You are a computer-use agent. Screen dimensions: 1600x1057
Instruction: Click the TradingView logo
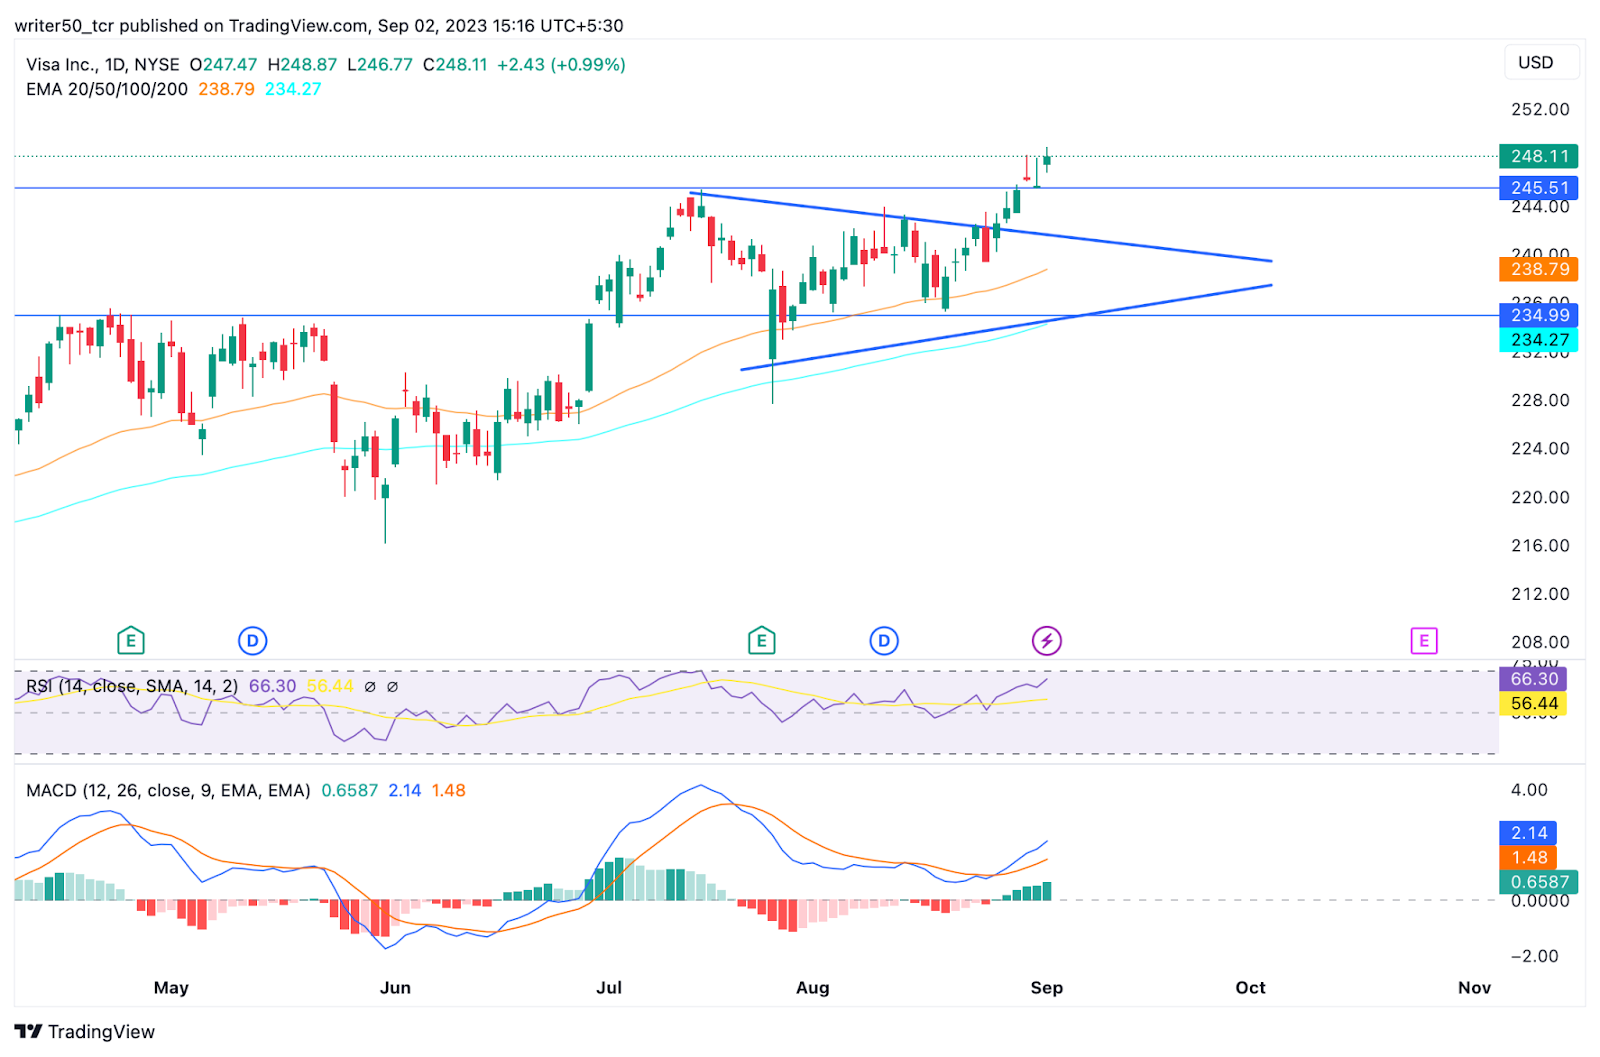28,1031
